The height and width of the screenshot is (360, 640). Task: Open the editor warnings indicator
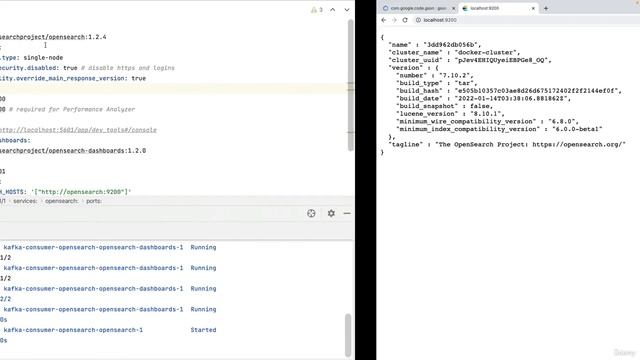point(317,10)
